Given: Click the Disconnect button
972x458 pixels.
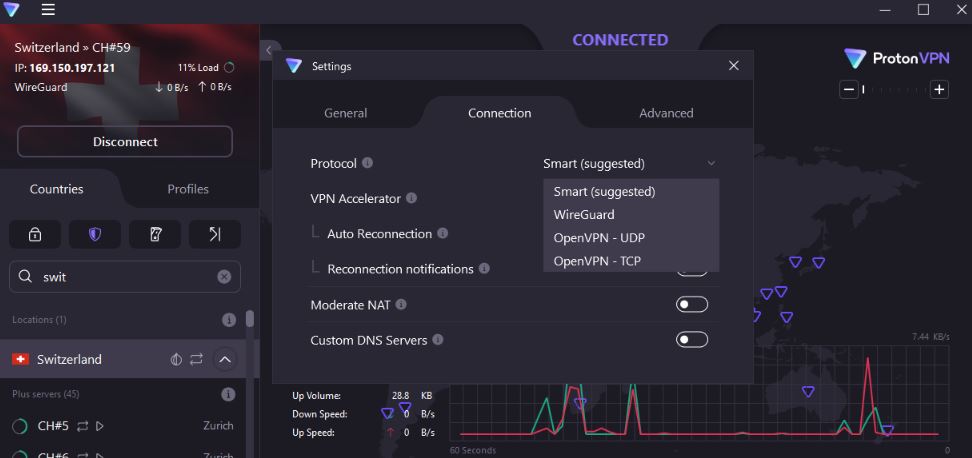Looking at the screenshot, I should coord(125,141).
